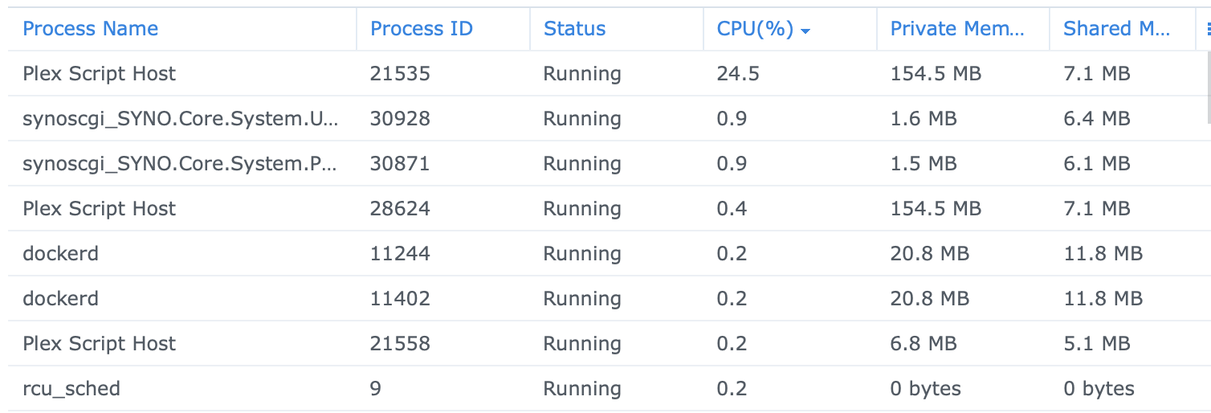Select Plex Script Host process 21535

pyautogui.click(x=99, y=74)
